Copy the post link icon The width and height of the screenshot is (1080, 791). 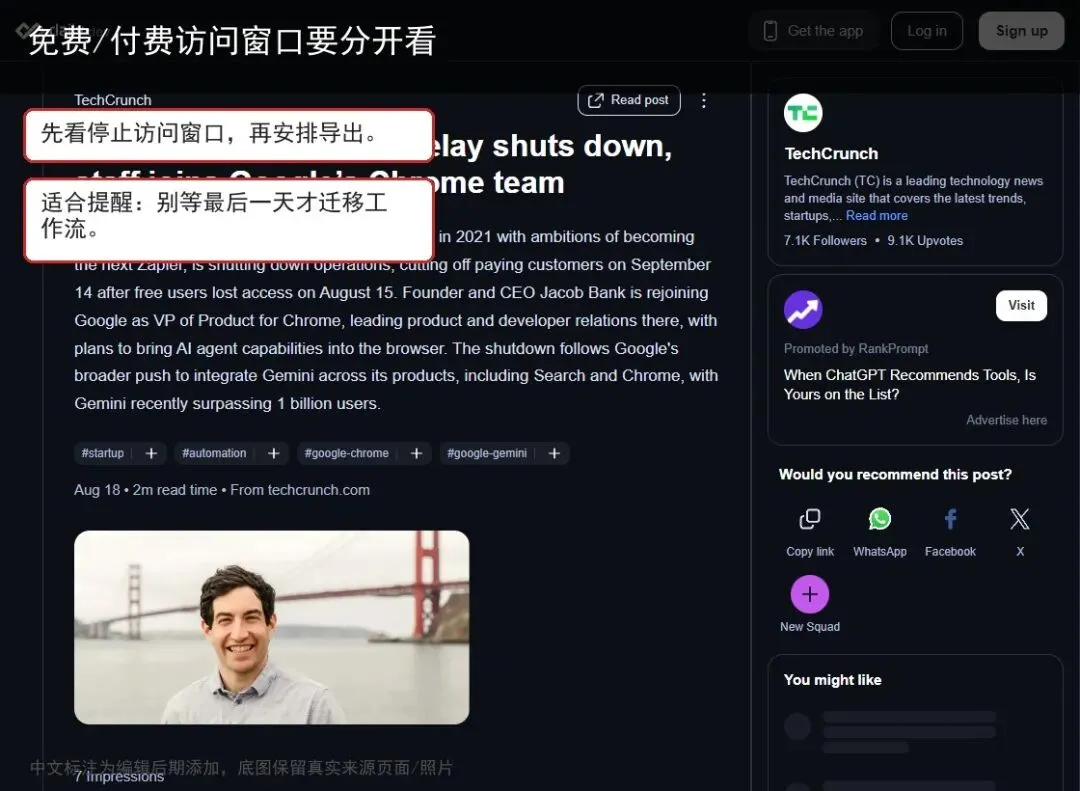810,519
